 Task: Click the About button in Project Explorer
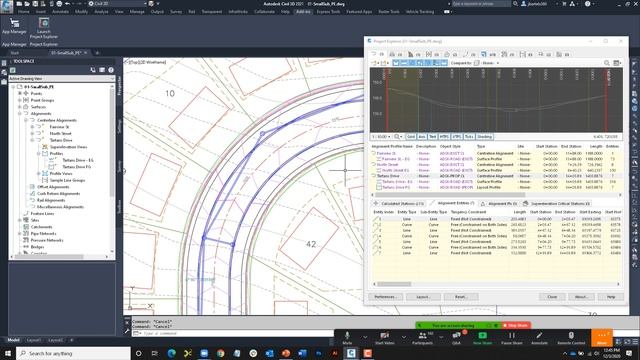pos(581,297)
